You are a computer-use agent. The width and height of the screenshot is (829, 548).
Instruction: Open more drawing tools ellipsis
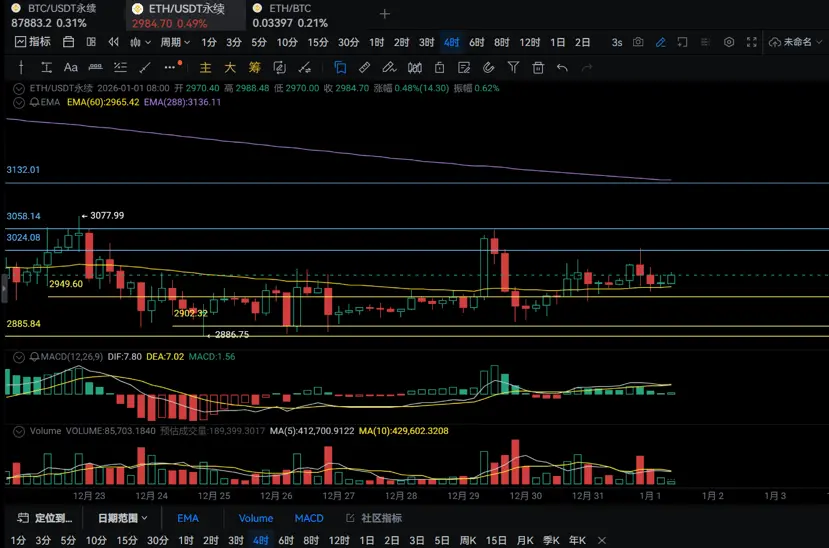(x=170, y=67)
